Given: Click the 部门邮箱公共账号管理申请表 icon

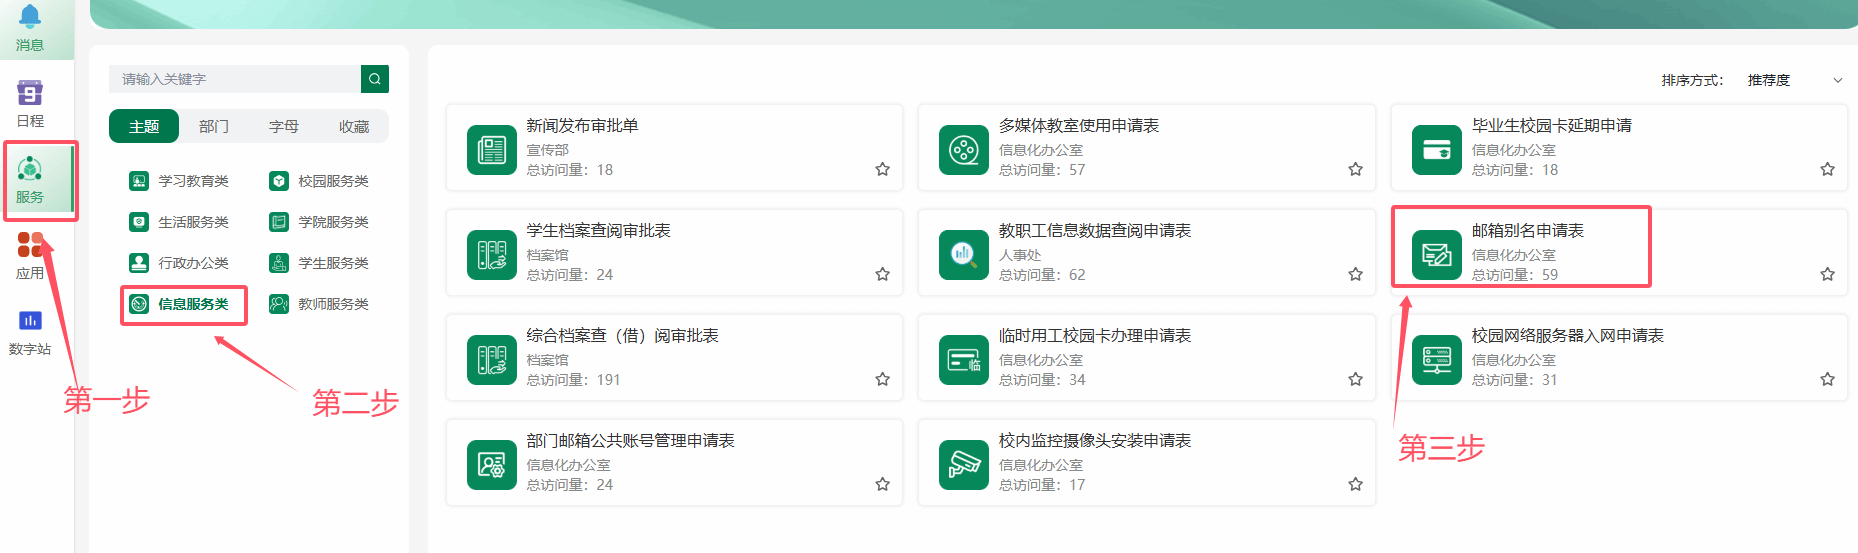Looking at the screenshot, I should (x=492, y=464).
